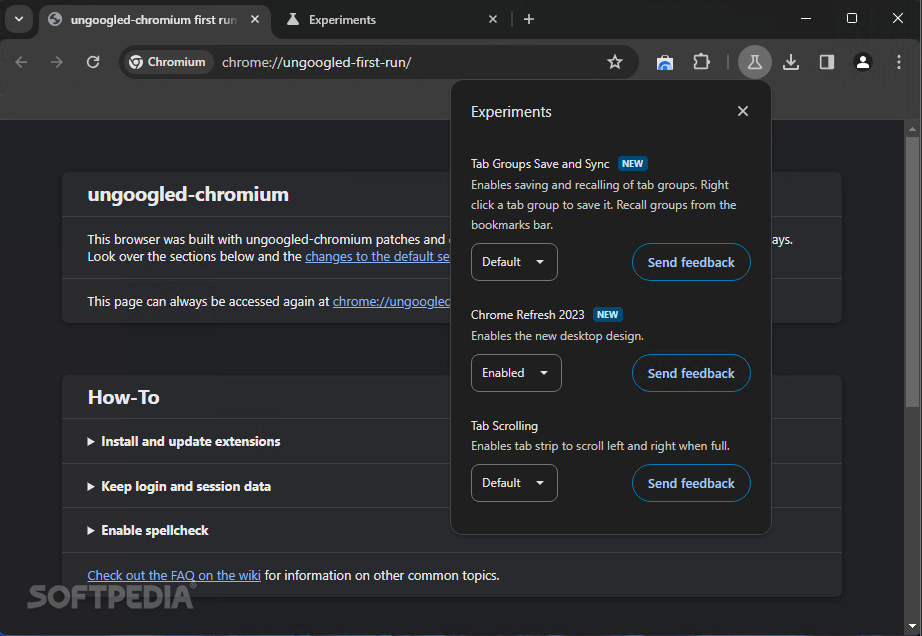Screen dimensions: 922x636
Task: Open the Chromium Web Store extension icon
Action: coord(664,62)
